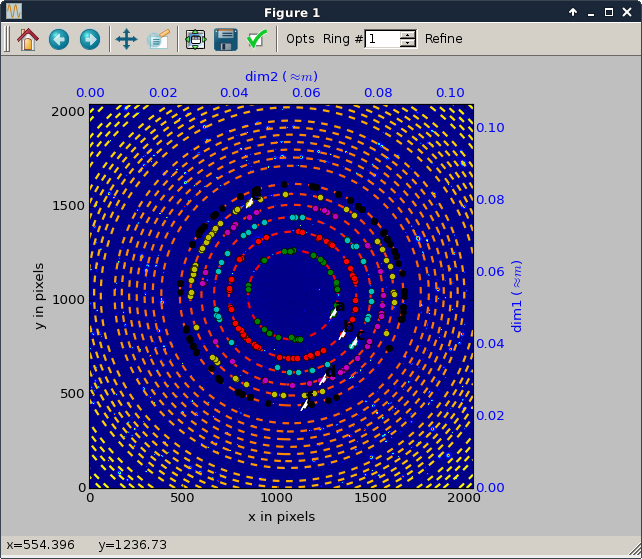Go forward to next view
Screen dimensions: 642x559
(x=90, y=39)
